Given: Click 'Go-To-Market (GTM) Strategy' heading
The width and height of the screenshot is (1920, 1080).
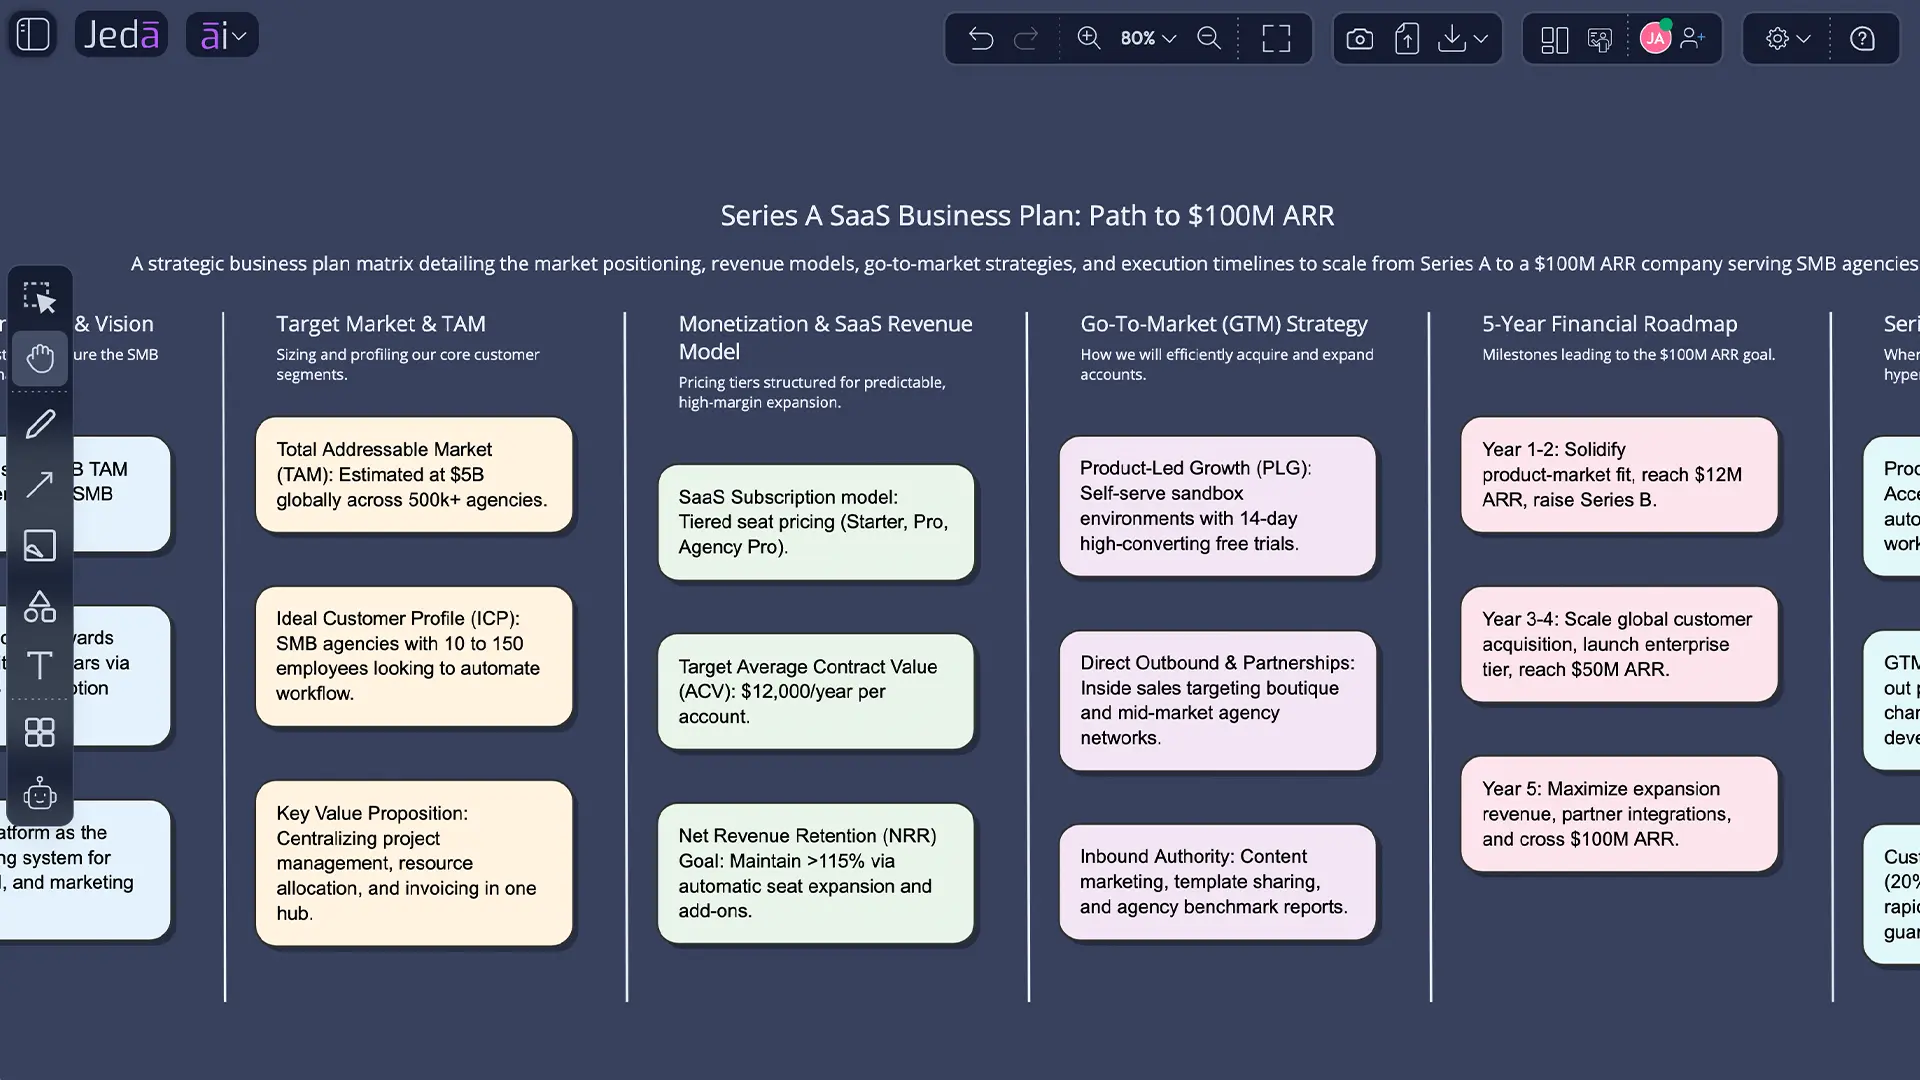Looking at the screenshot, I should [x=1224, y=324].
